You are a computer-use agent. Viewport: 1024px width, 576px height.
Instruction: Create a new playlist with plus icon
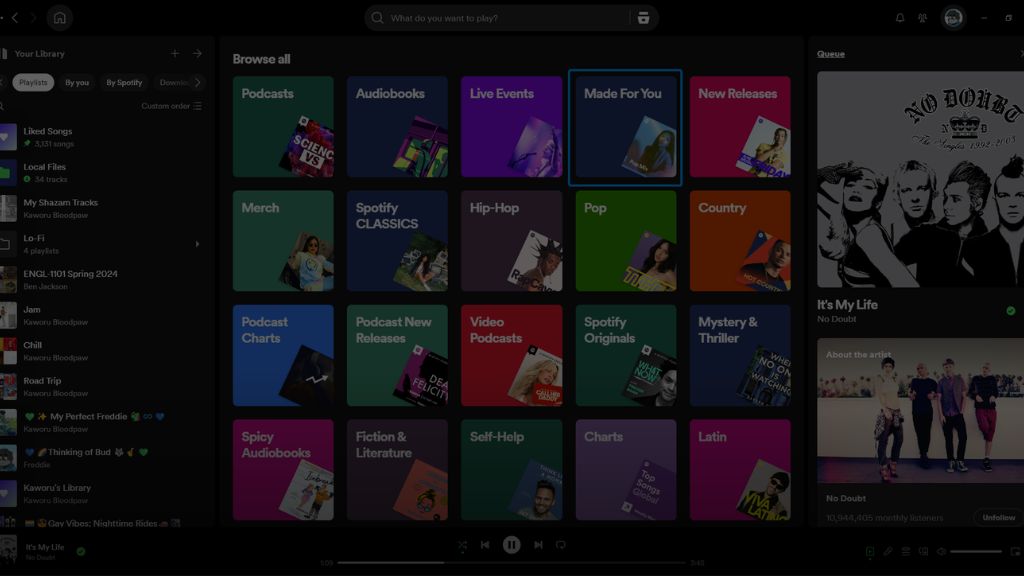175,54
